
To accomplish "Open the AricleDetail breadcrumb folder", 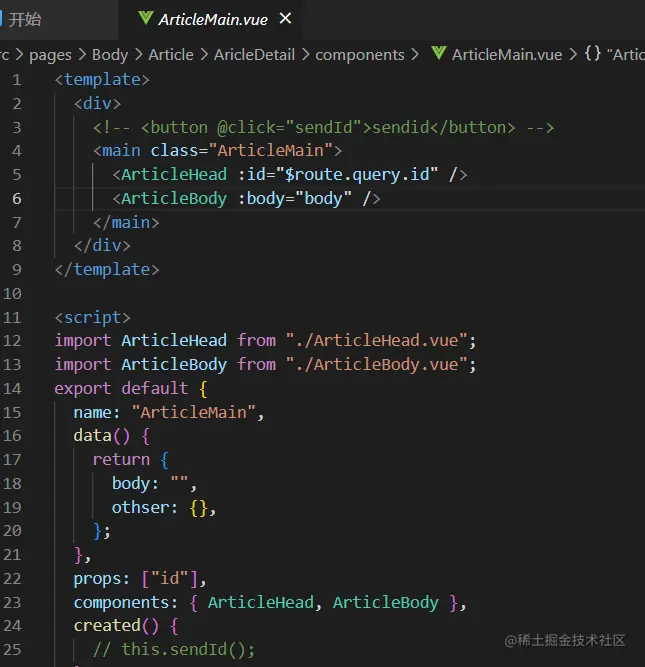I will coord(254,55).
